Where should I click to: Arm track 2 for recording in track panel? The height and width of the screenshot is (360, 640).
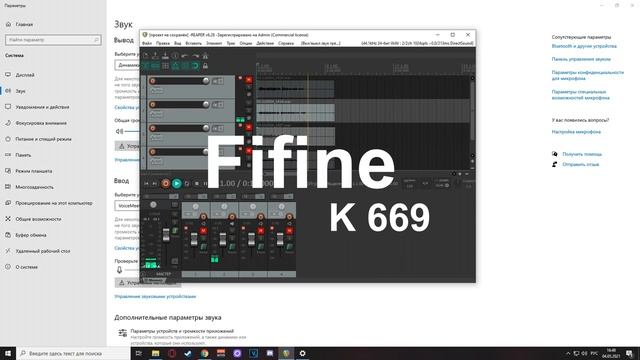(x=153, y=104)
